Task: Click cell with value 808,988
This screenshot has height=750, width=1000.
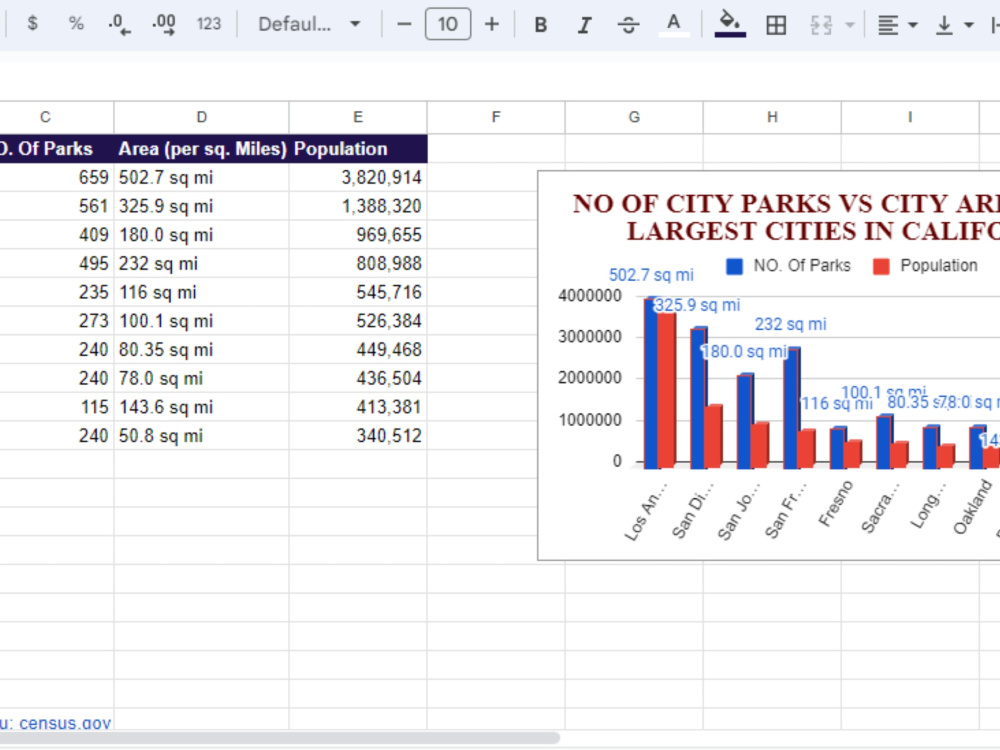Action: coord(358,263)
